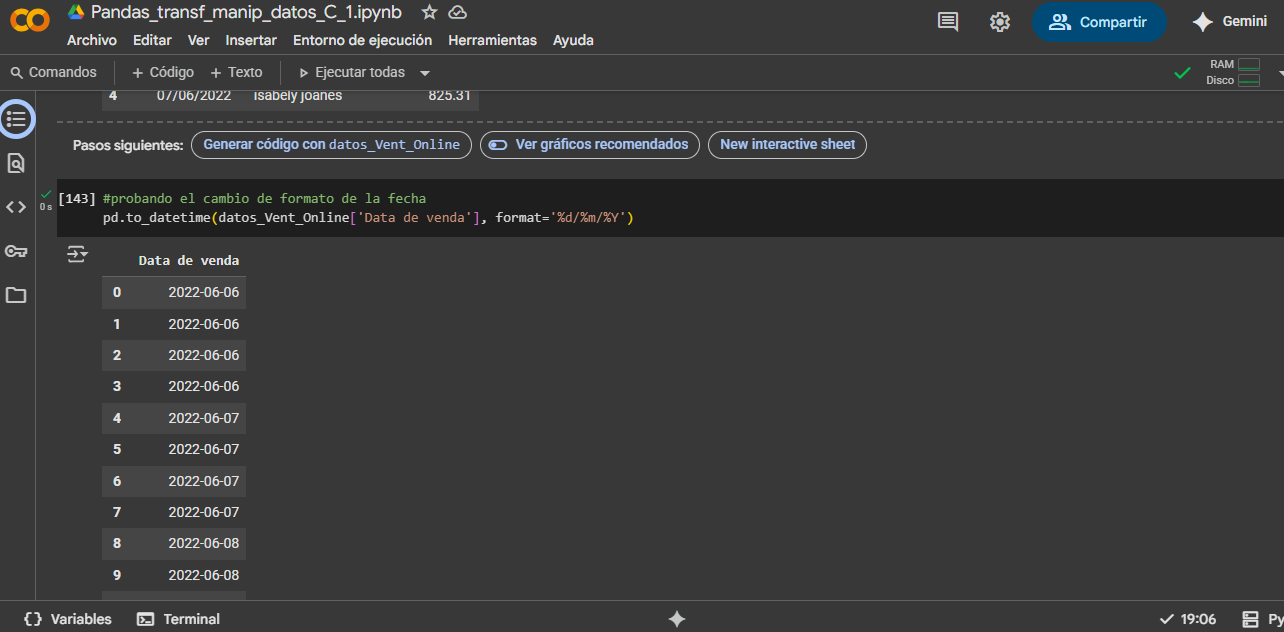Viewport: 1284px width, 632px height.
Task: Click the cell output actions icon
Action: pos(77,254)
